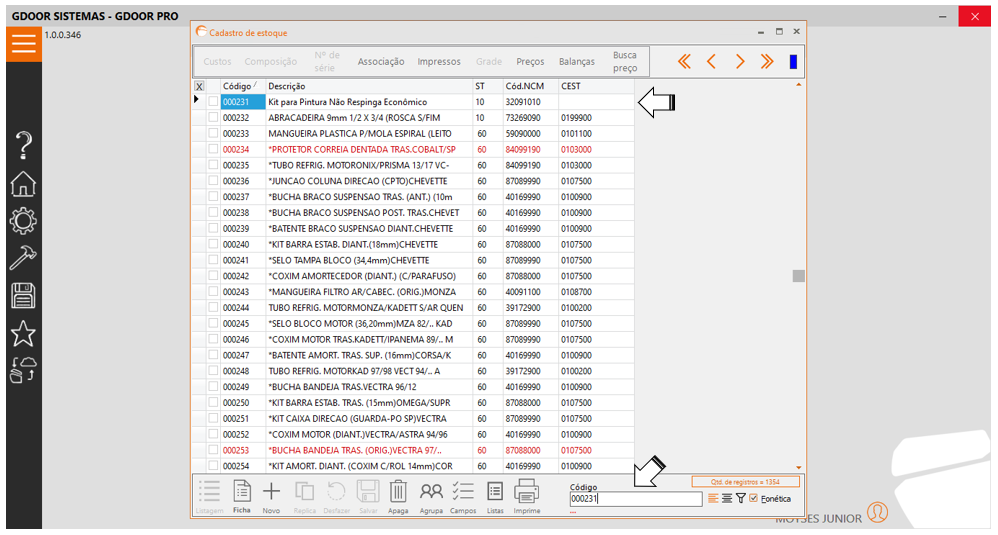Open the Ficha record view icon
This screenshot has height=535, width=998.
242,491
